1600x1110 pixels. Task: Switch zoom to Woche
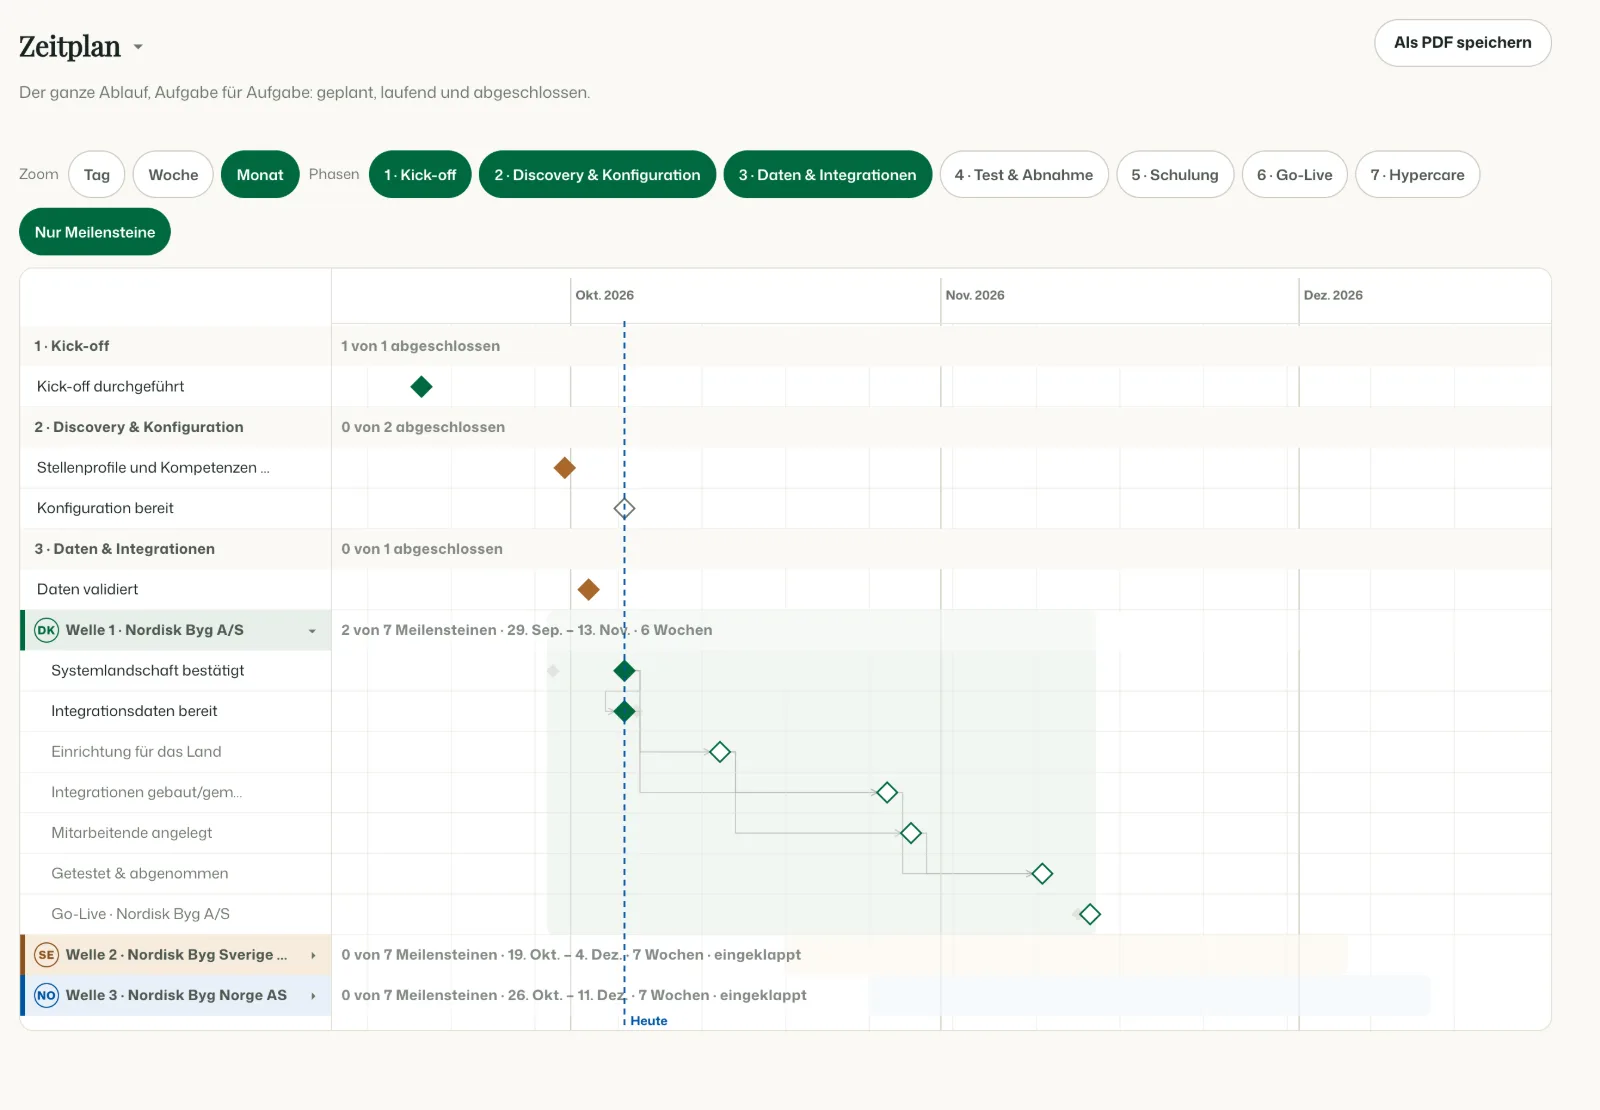click(173, 175)
